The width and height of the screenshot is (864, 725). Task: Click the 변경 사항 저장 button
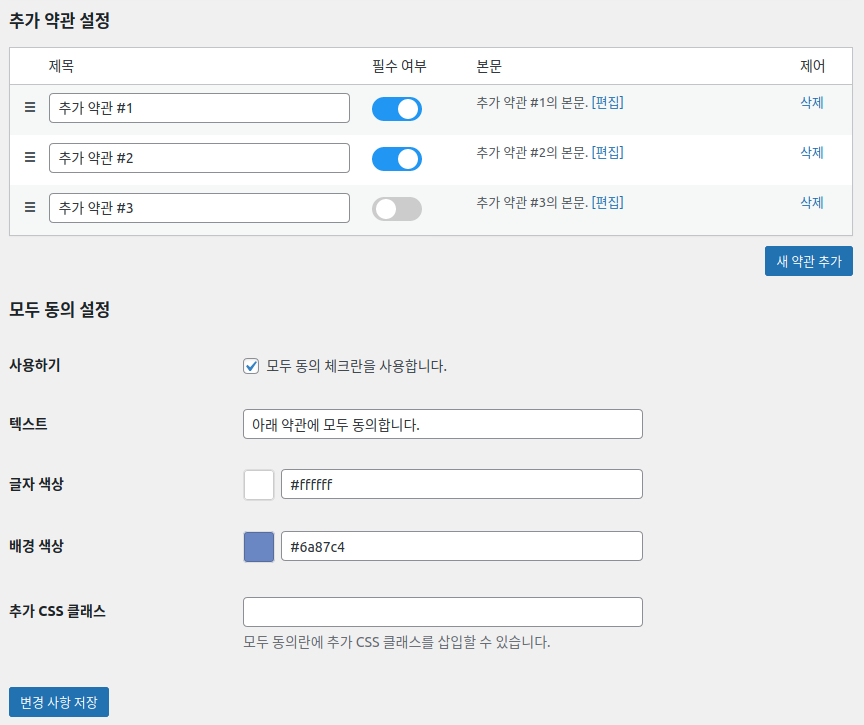(x=59, y=702)
